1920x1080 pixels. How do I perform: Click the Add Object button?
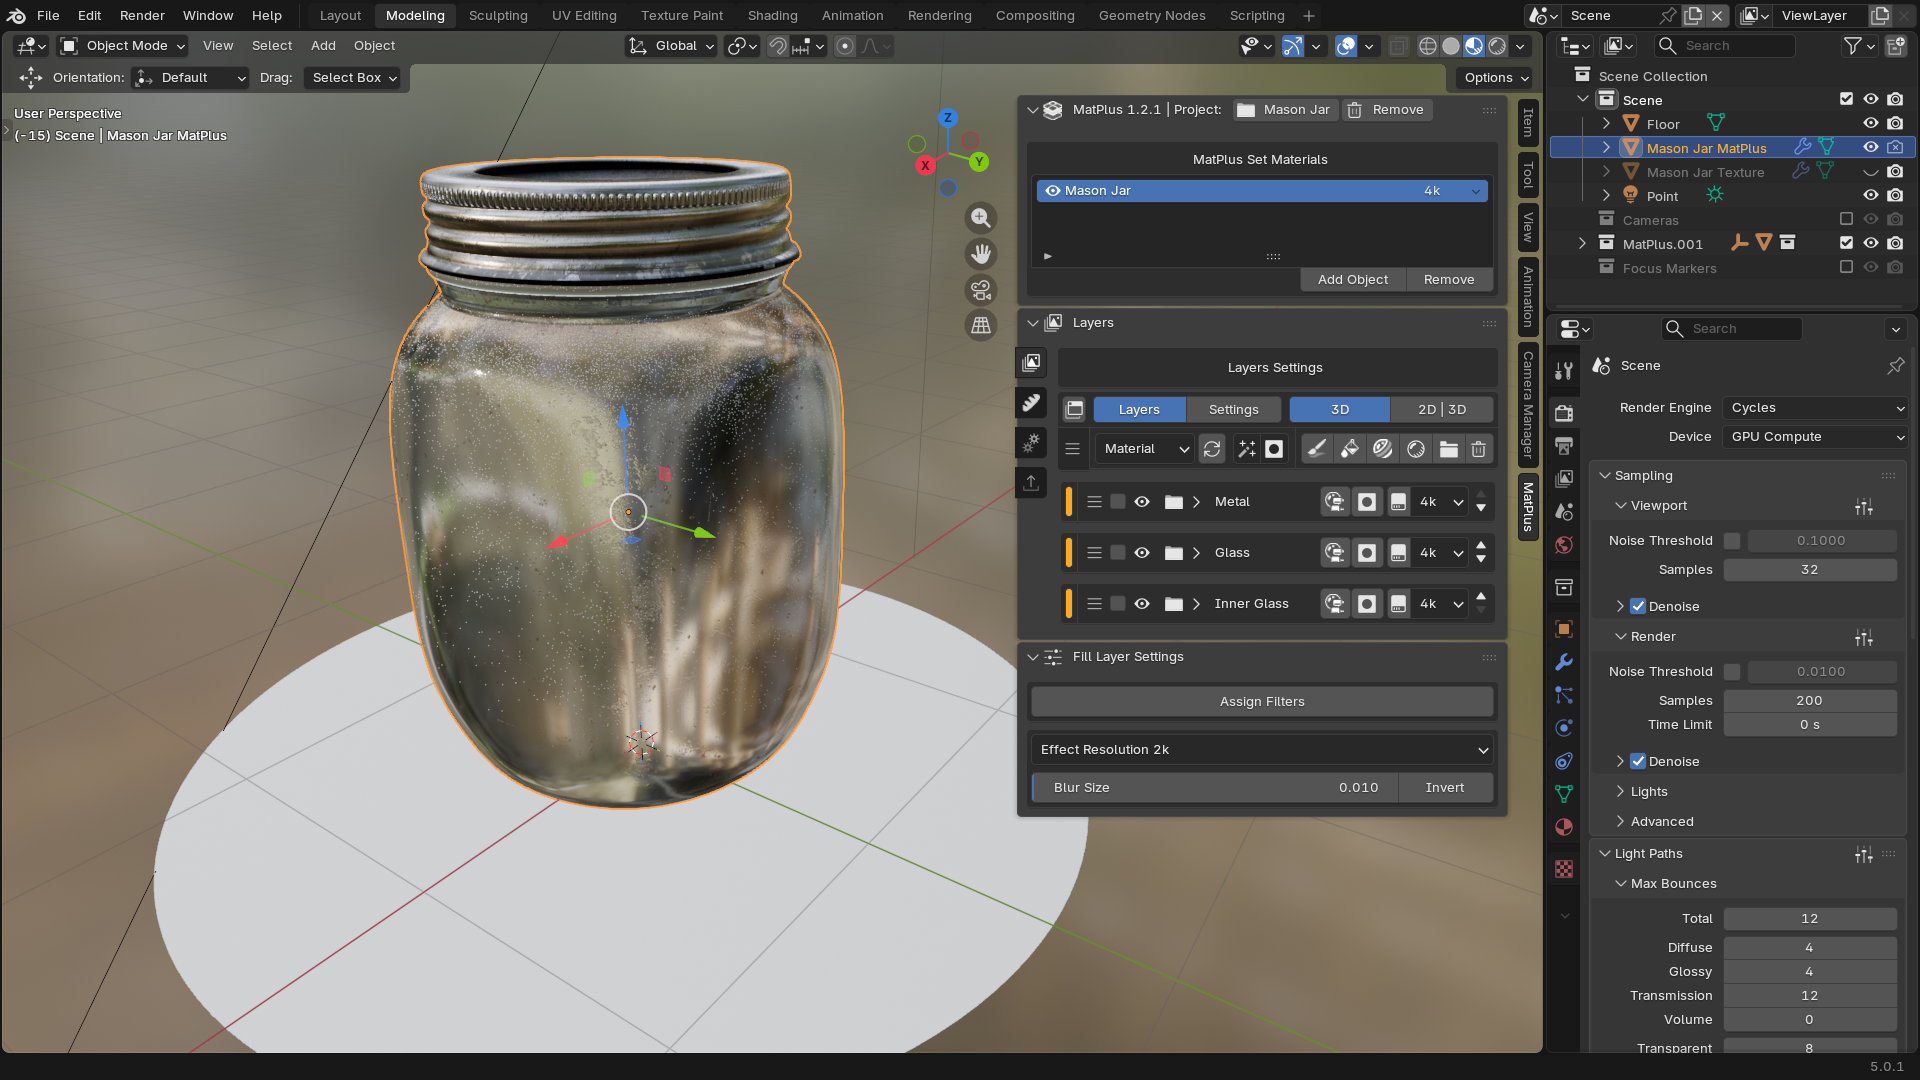(1352, 280)
